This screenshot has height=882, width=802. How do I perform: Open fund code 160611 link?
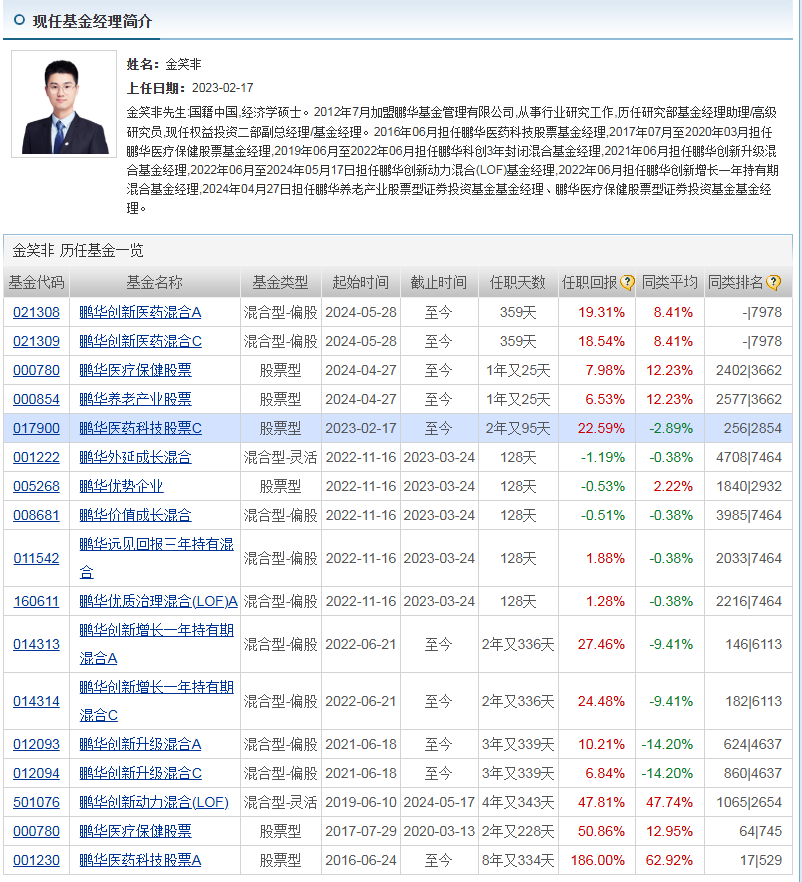pyautogui.click(x=36, y=601)
